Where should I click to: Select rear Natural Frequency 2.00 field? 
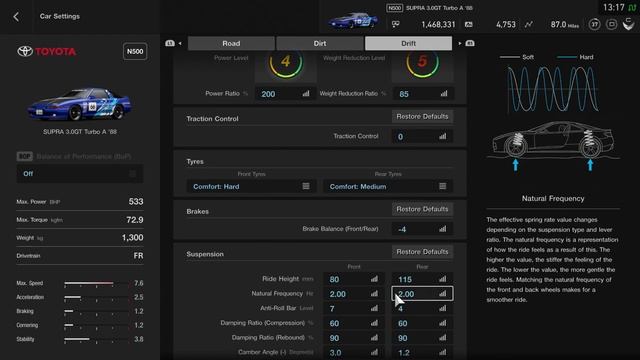(x=422, y=294)
